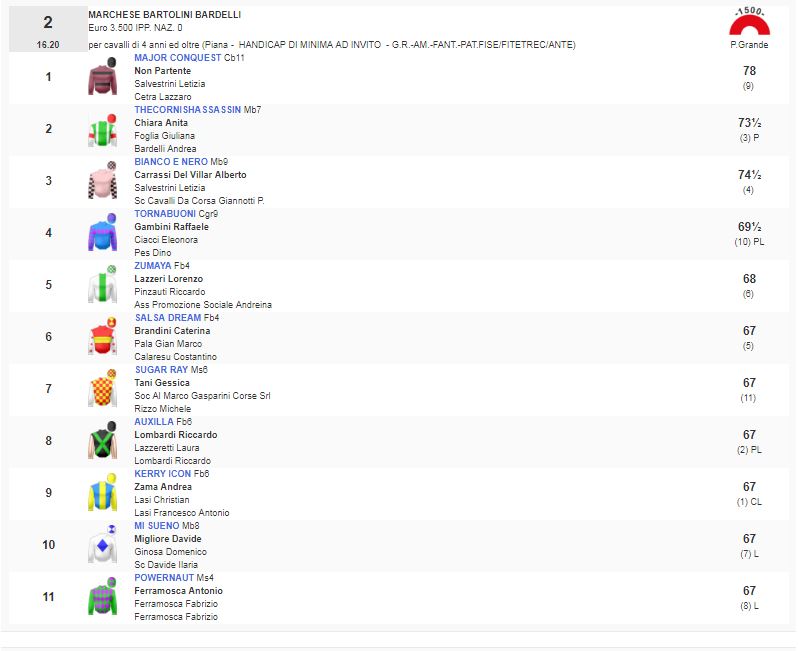This screenshot has width=799, height=651.
Task: Open the TORNABUONI horse link
Action: pyautogui.click(x=166, y=214)
